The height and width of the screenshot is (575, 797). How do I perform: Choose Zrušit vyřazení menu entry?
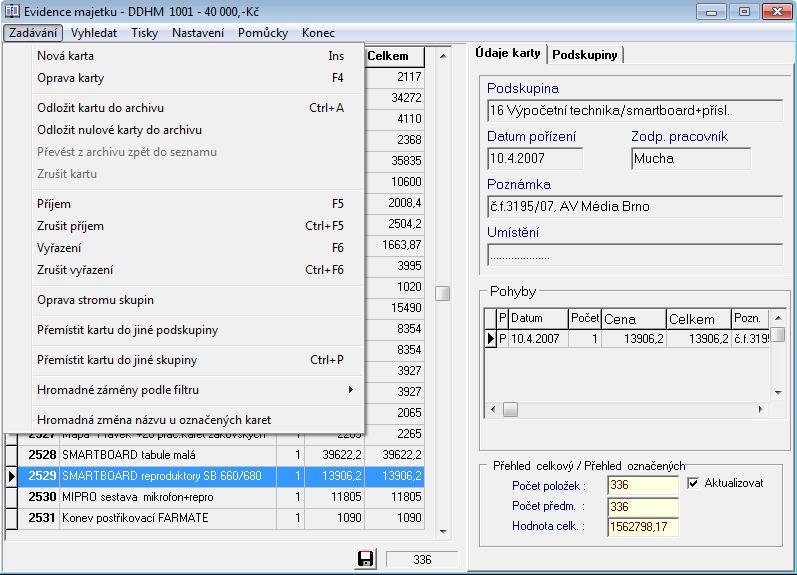coord(198,269)
